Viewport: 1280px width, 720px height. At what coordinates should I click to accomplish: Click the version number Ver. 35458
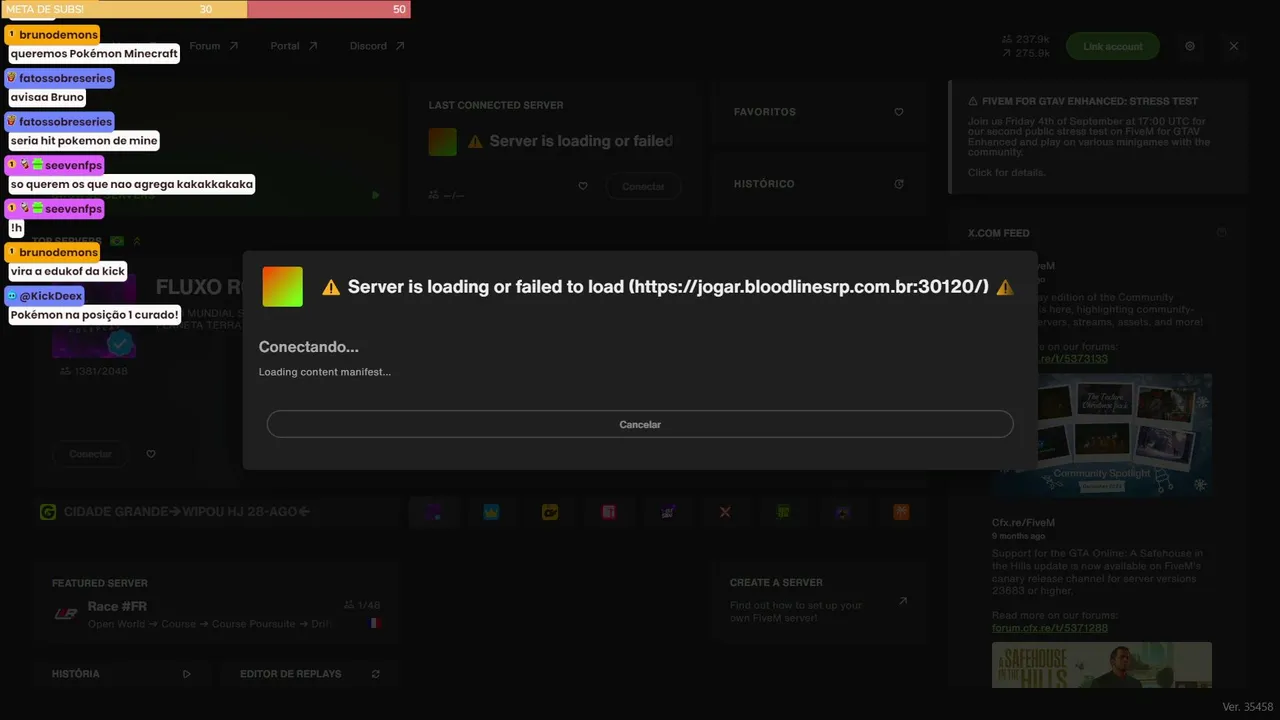click(x=1248, y=707)
